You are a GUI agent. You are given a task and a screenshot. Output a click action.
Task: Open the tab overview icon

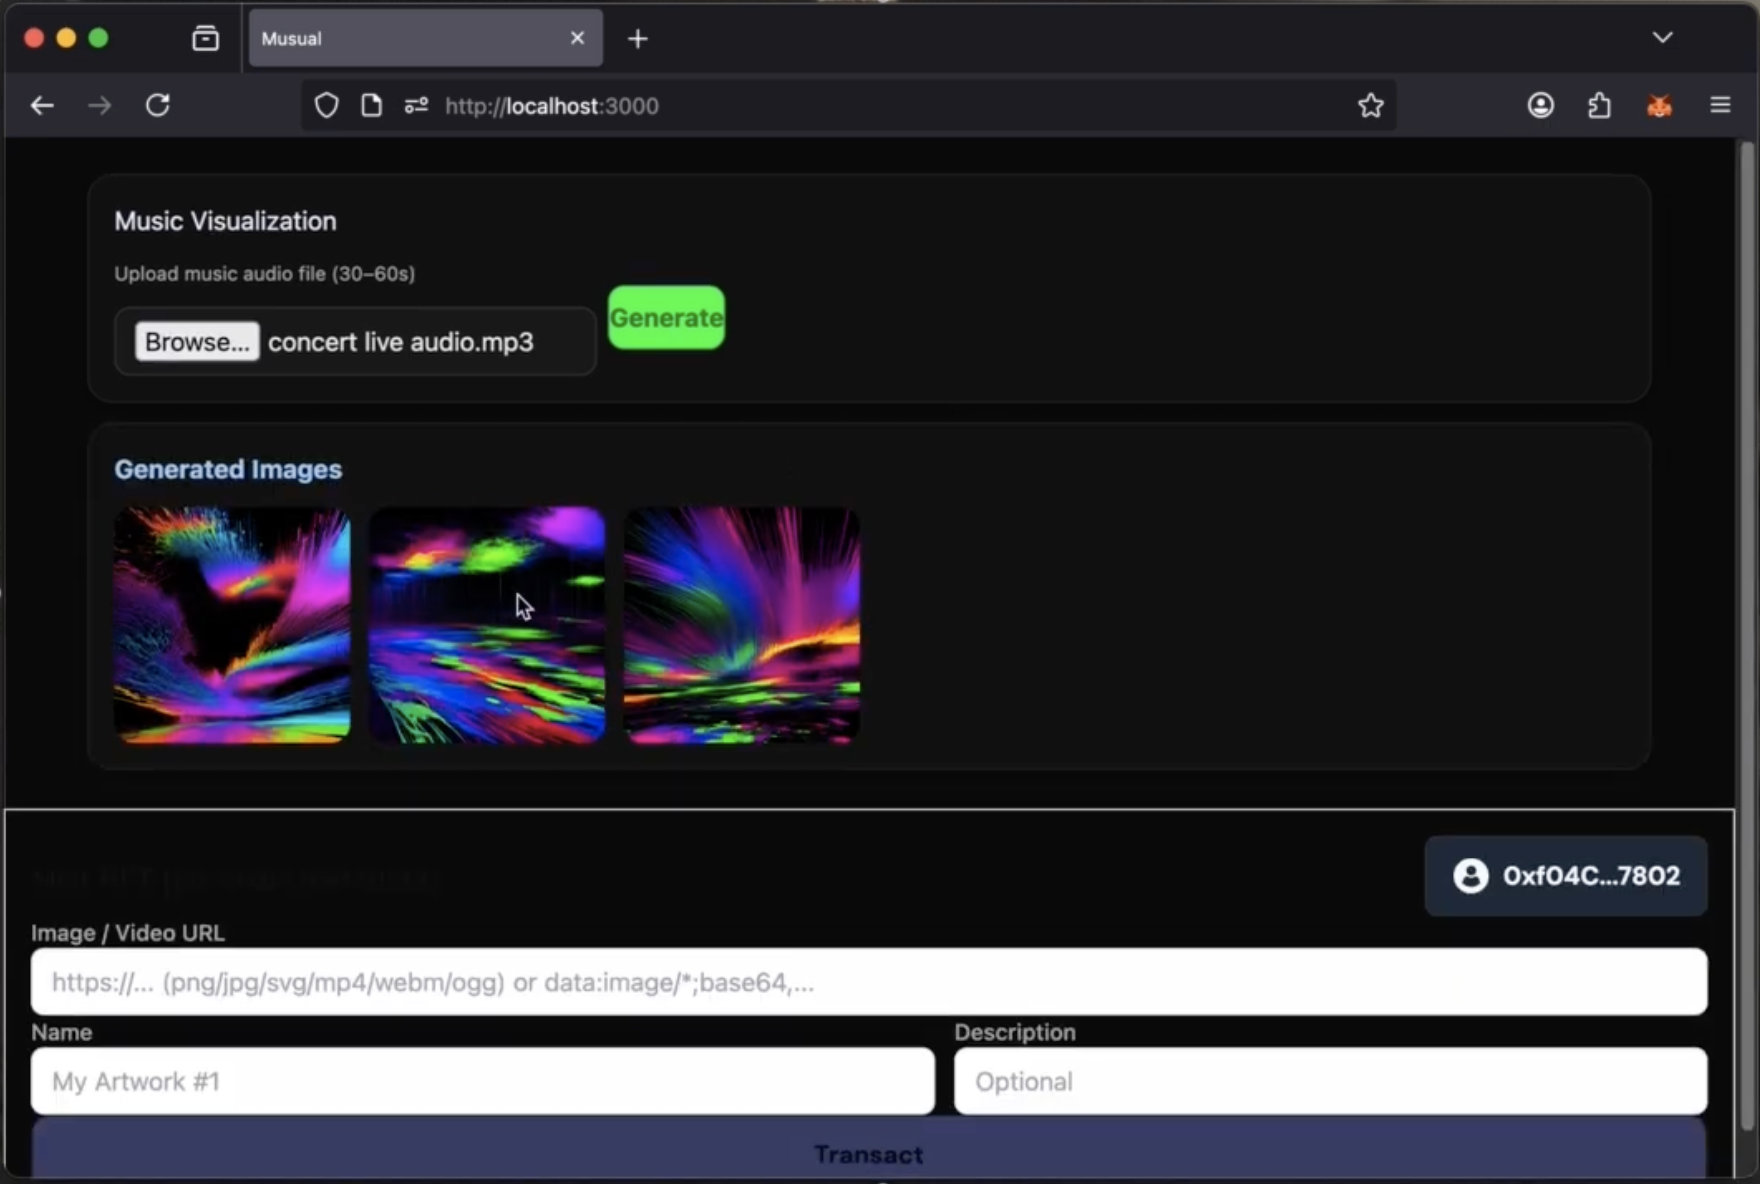click(x=205, y=39)
